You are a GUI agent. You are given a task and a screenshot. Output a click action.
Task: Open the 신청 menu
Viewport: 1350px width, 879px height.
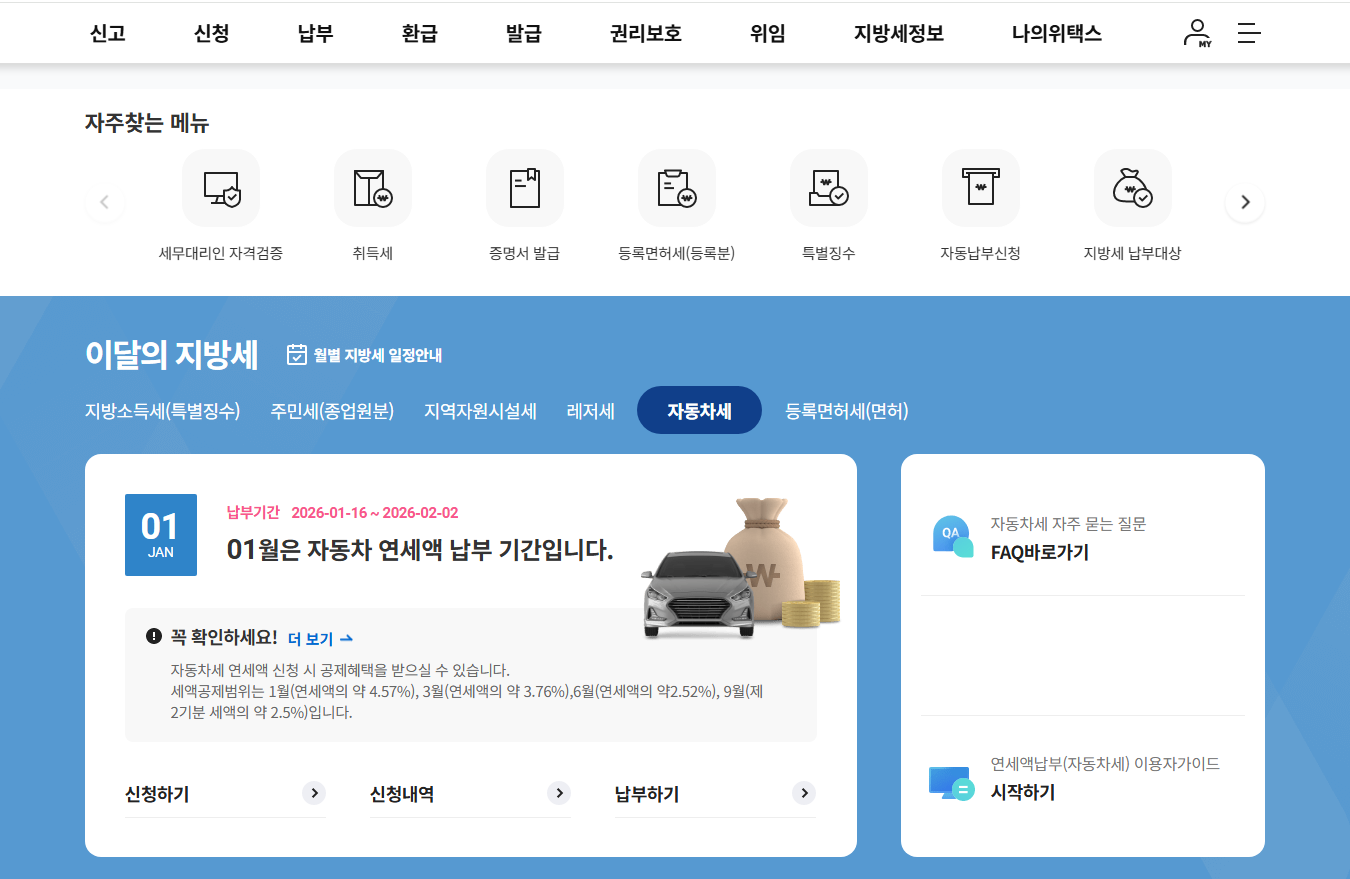click(212, 33)
